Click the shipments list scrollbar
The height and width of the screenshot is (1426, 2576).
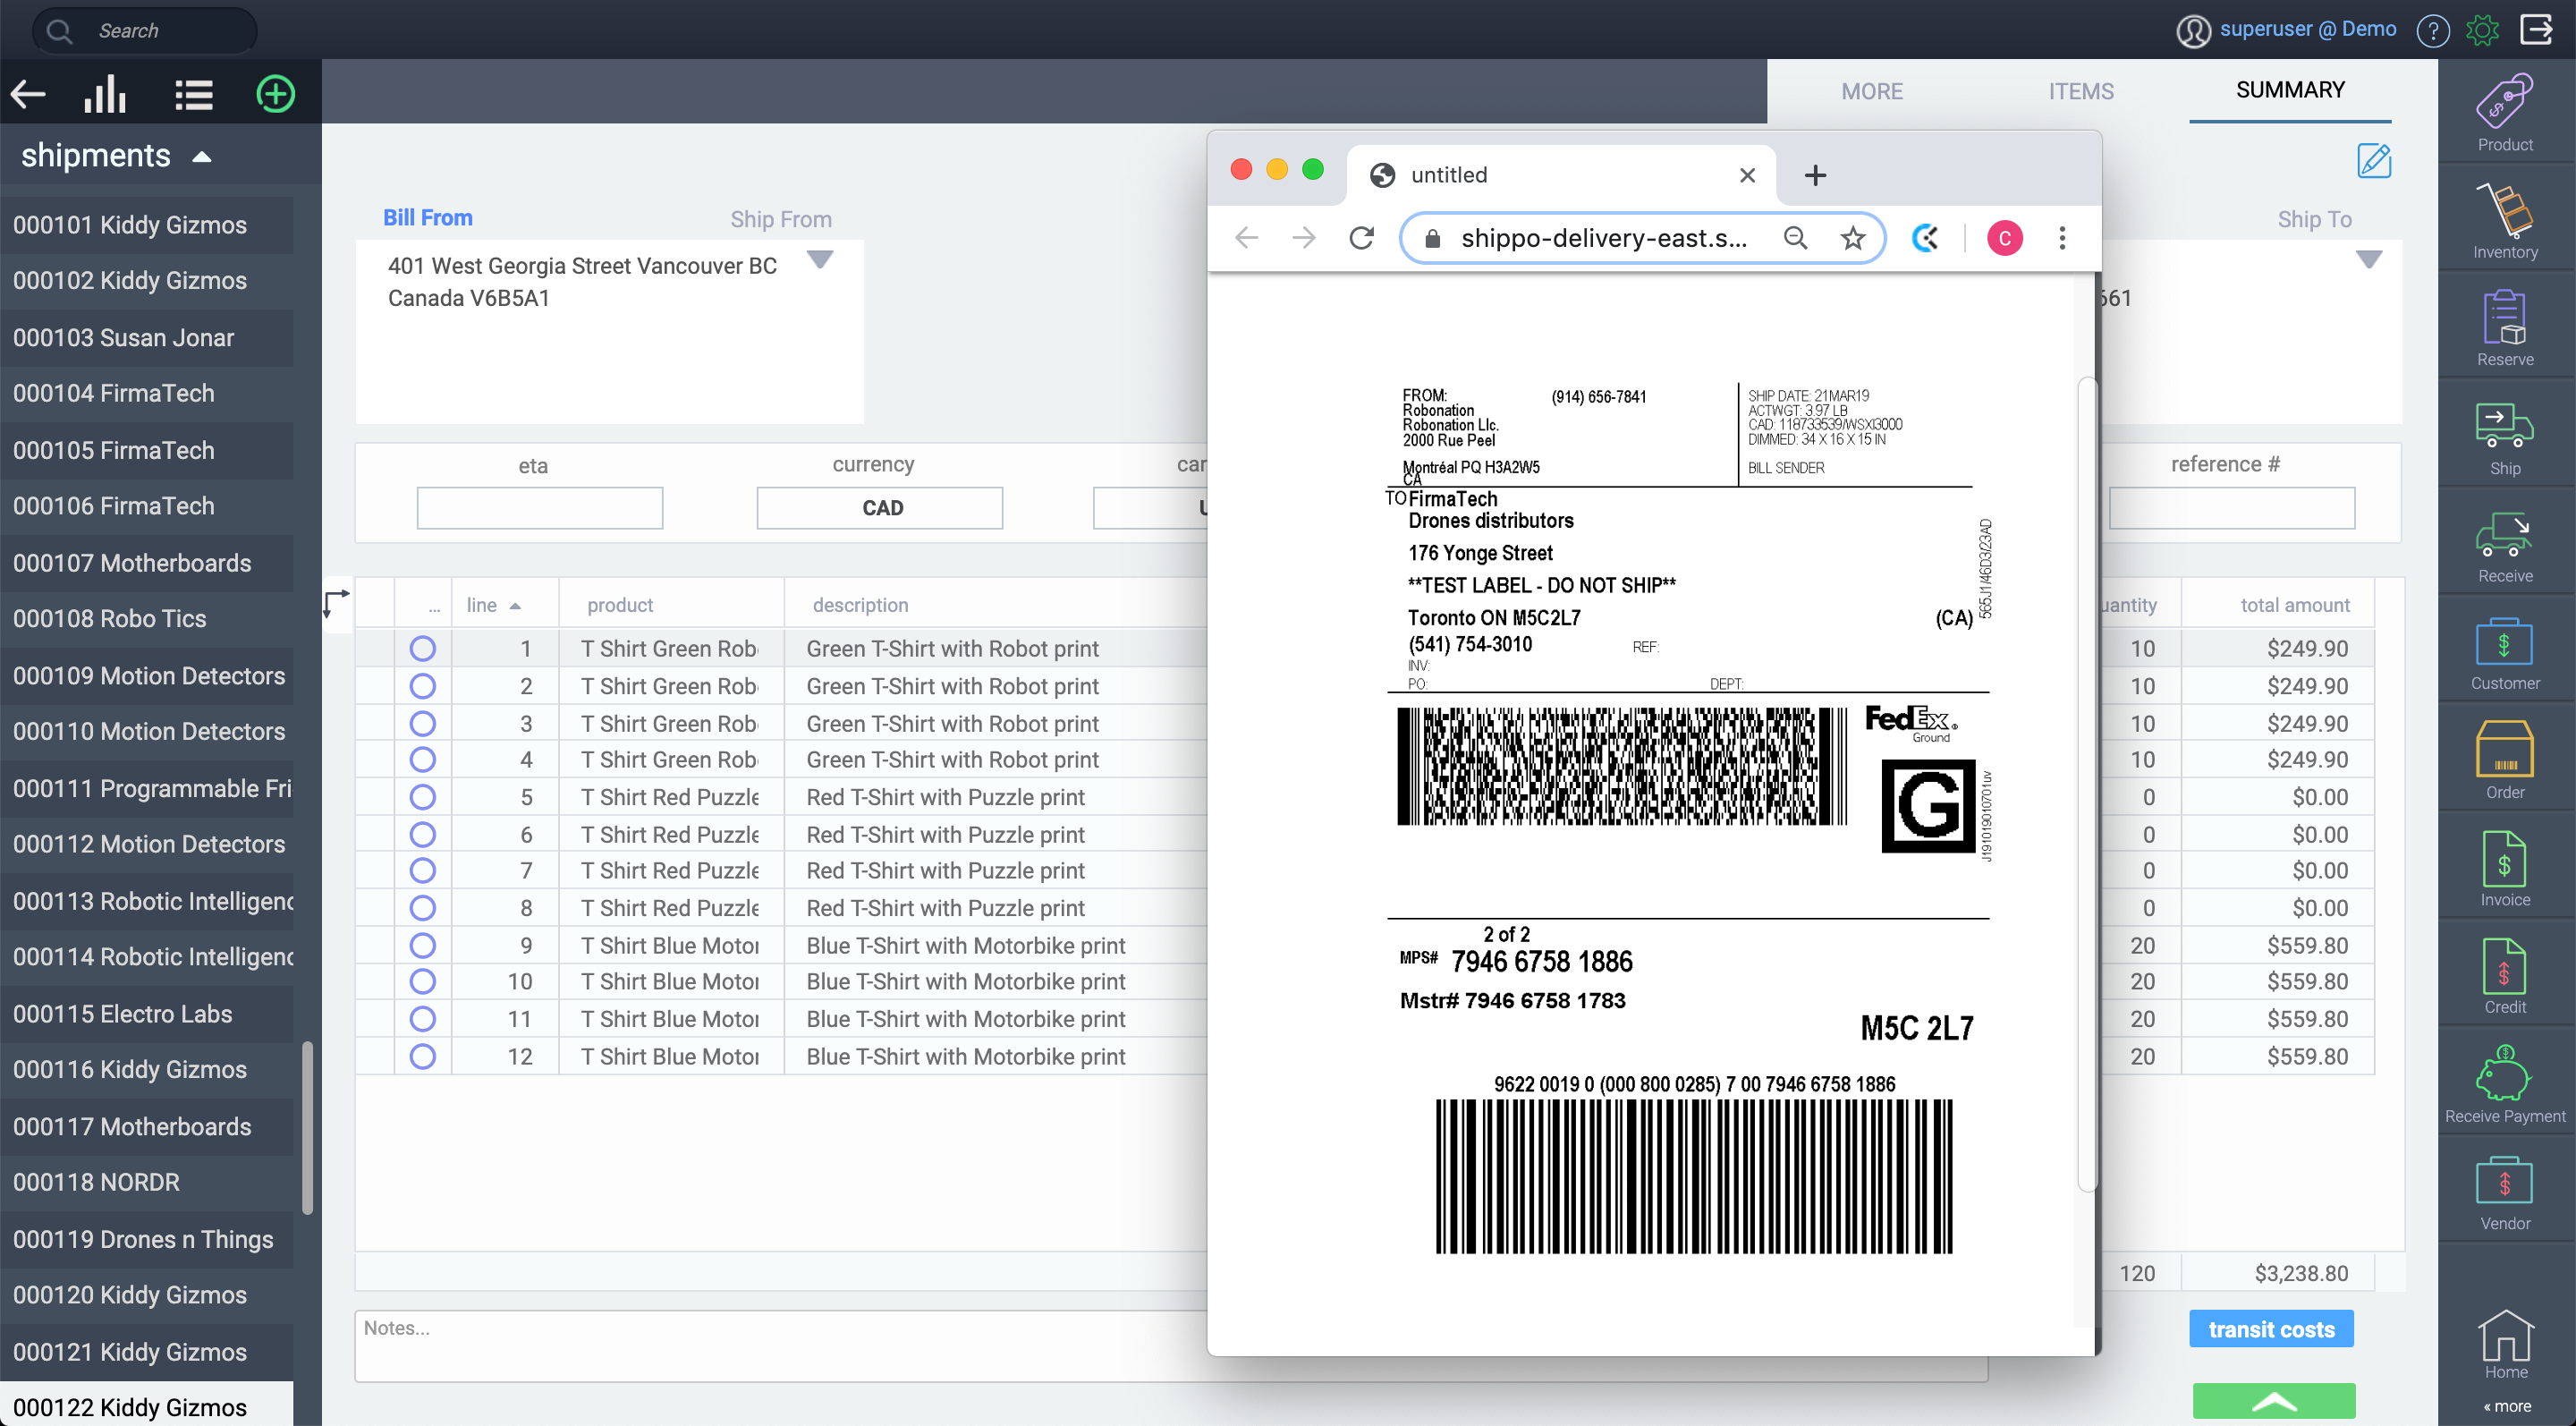pos(307,1127)
